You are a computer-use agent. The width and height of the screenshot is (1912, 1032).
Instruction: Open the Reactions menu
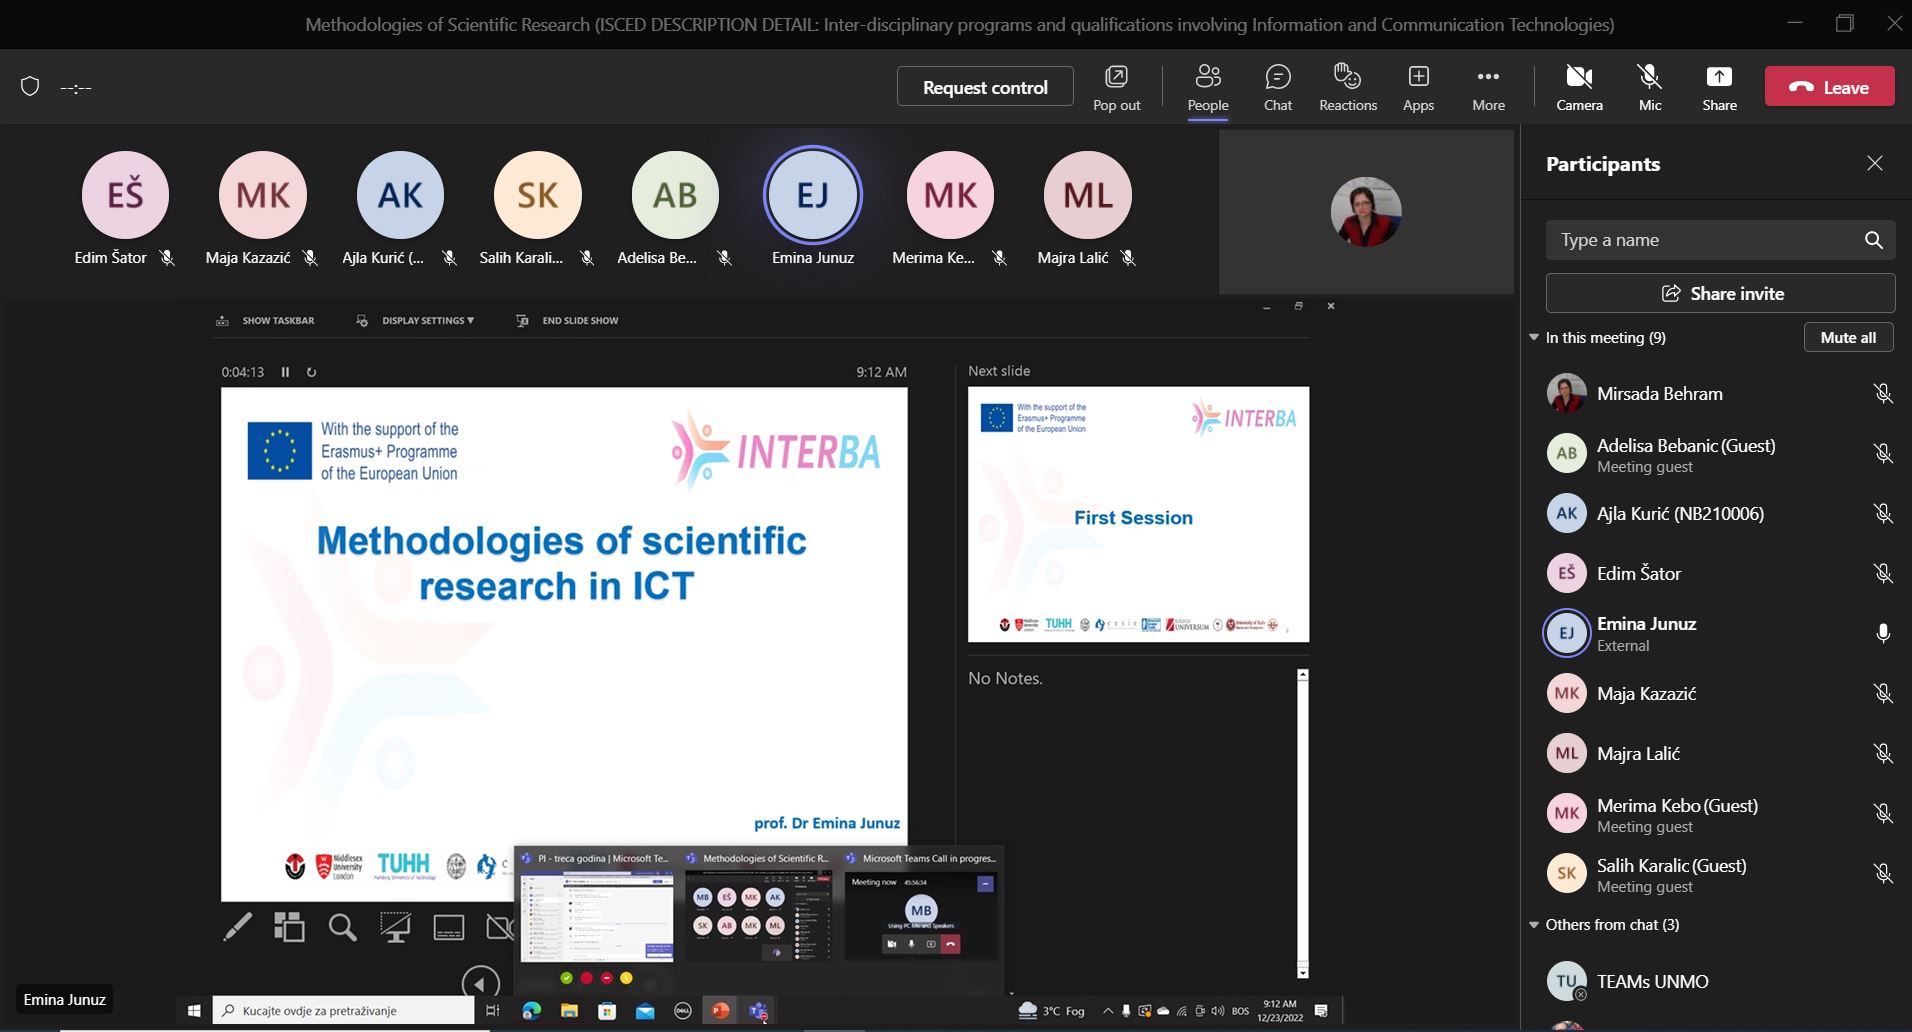coord(1347,88)
